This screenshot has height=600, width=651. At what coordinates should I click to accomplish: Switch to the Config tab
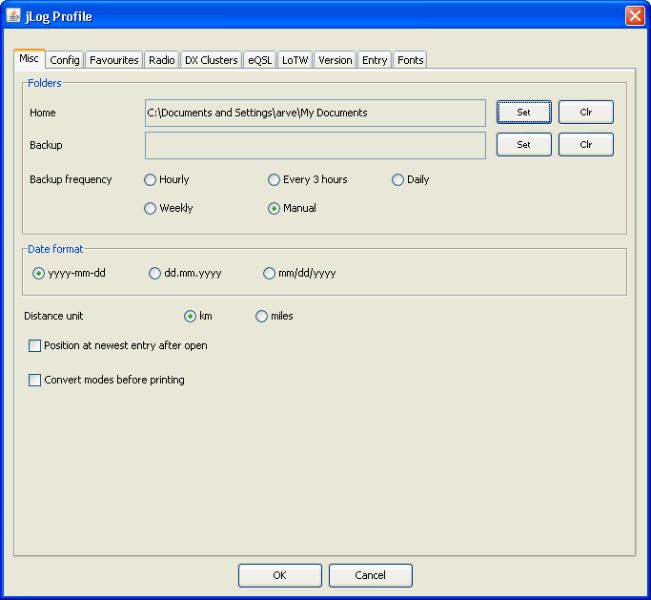[x=65, y=60]
